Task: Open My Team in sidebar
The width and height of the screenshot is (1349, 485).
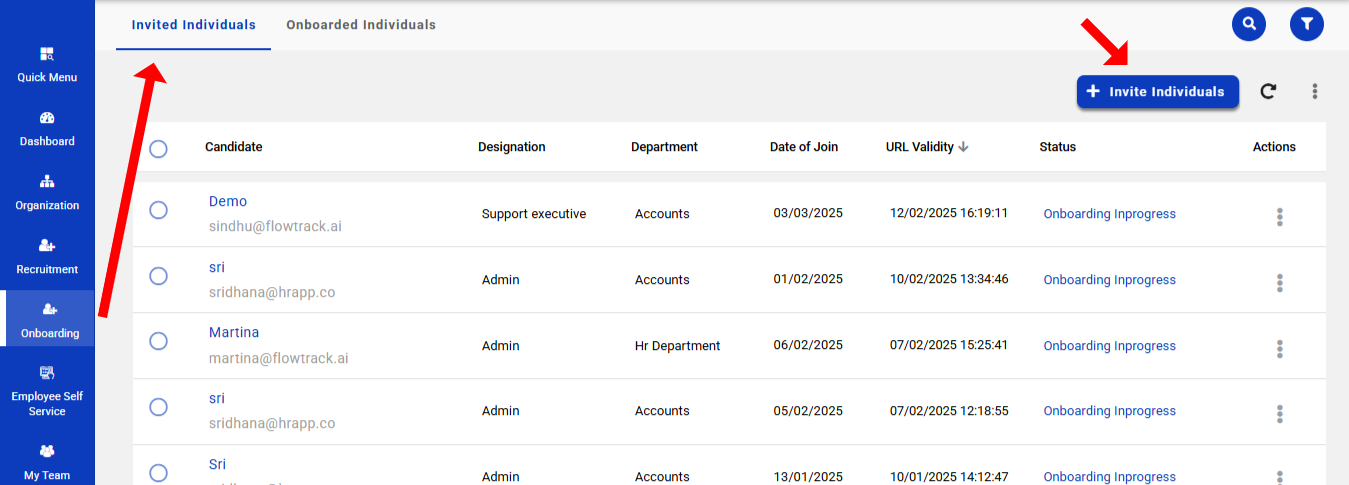Action: coord(47,463)
